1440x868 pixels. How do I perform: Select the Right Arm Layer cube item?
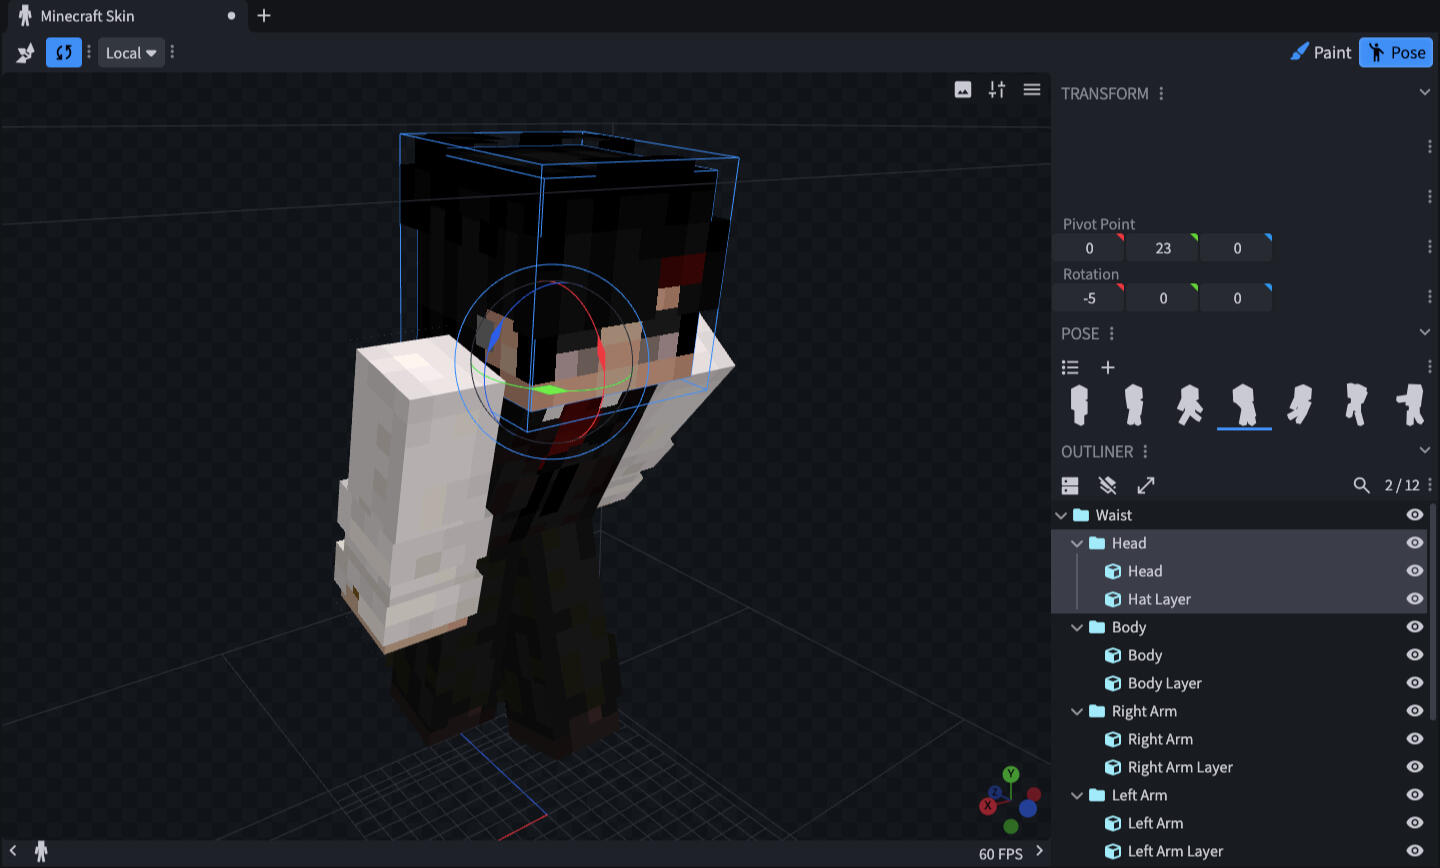click(1180, 767)
